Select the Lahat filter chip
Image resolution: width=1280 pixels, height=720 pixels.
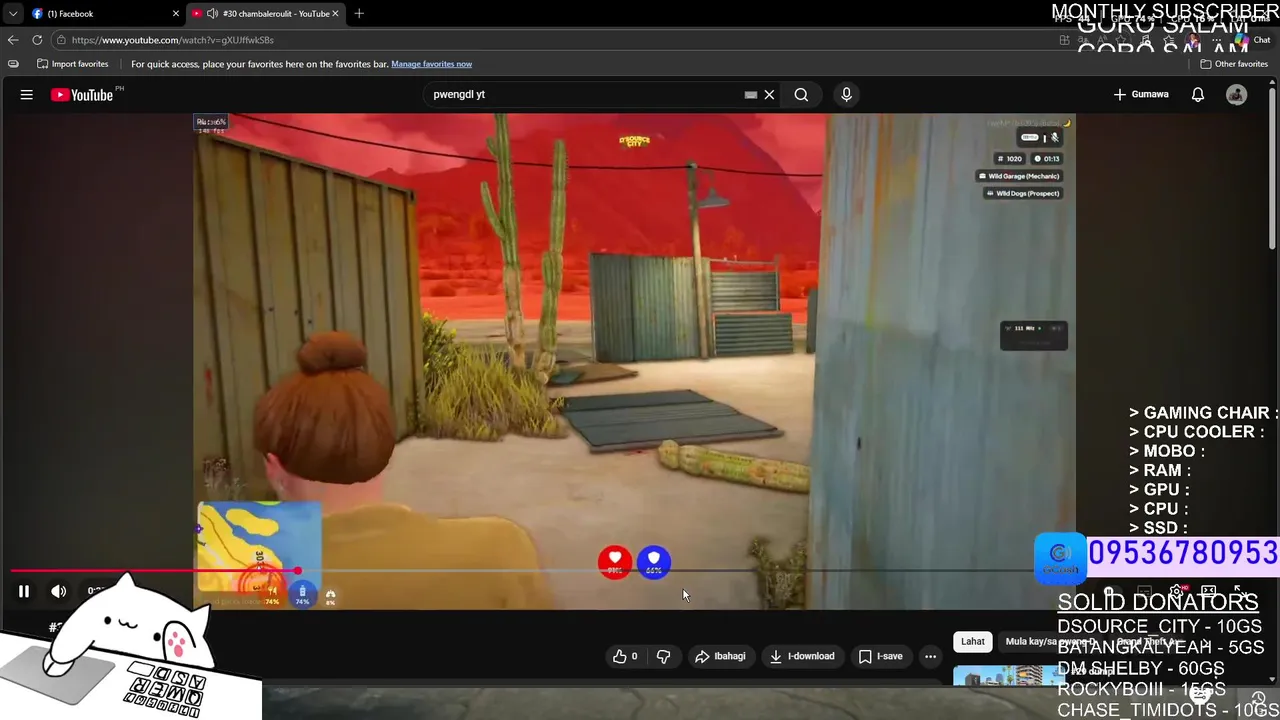tap(973, 642)
